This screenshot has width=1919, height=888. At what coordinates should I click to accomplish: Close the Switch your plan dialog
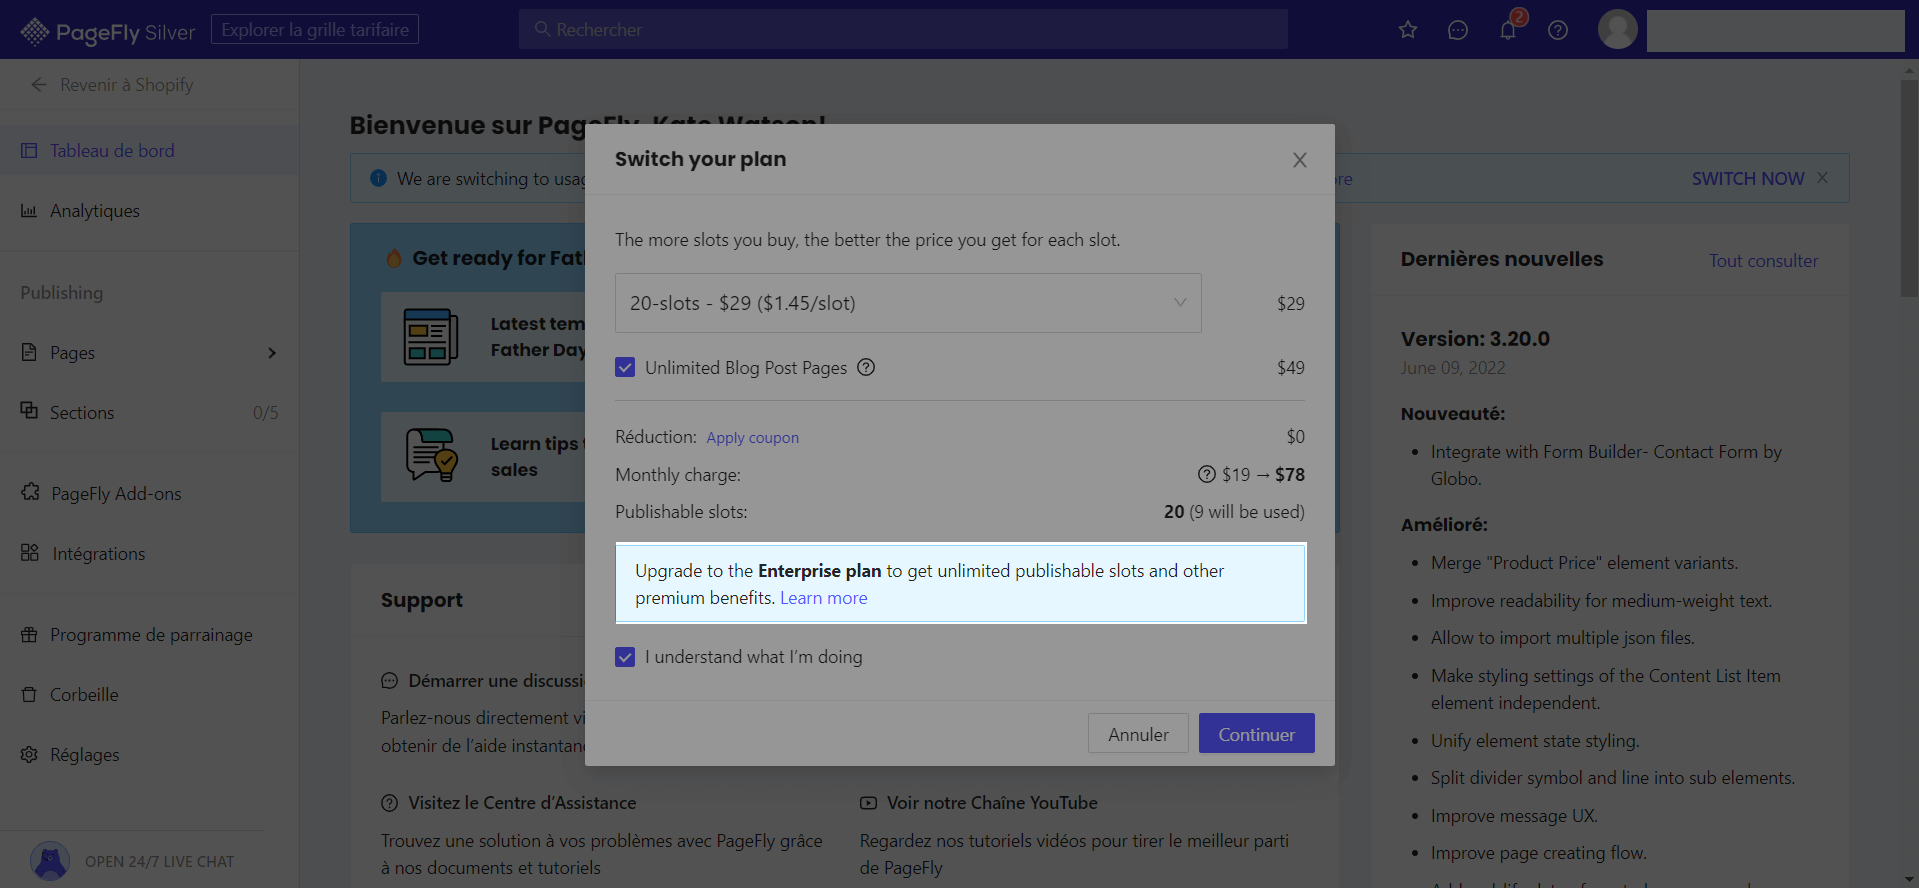pos(1300,160)
